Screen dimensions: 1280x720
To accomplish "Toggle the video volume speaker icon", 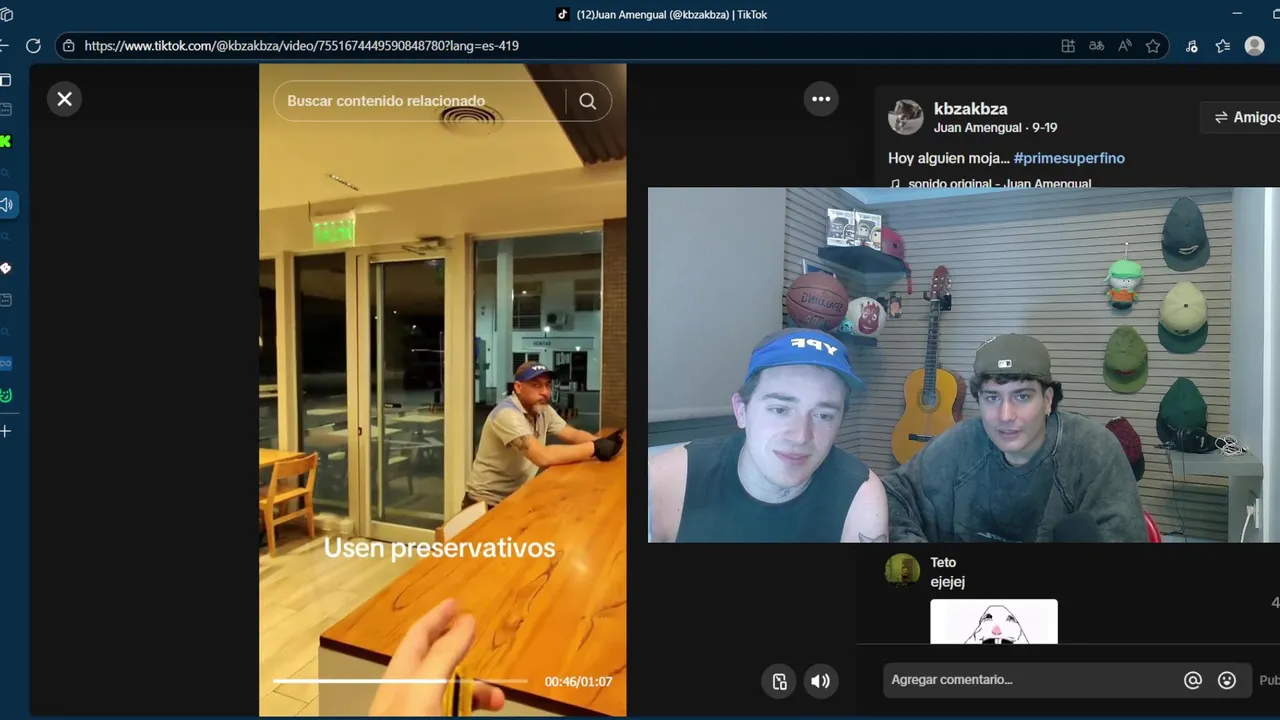I will pyautogui.click(x=820, y=681).
